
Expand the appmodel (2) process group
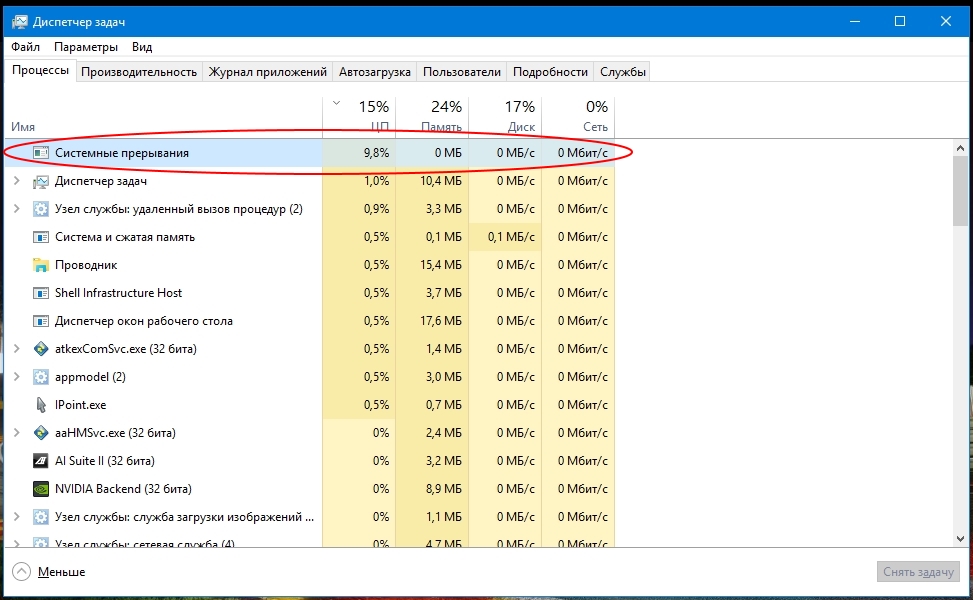[16, 377]
